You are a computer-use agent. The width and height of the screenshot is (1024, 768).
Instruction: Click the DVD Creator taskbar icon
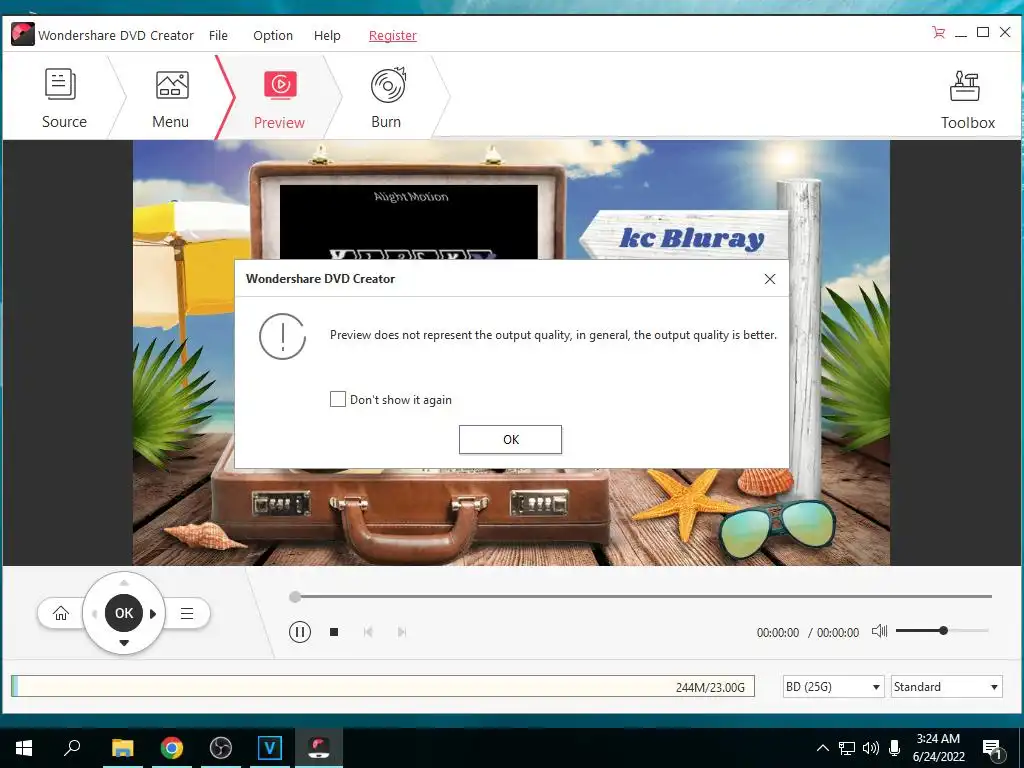point(319,748)
